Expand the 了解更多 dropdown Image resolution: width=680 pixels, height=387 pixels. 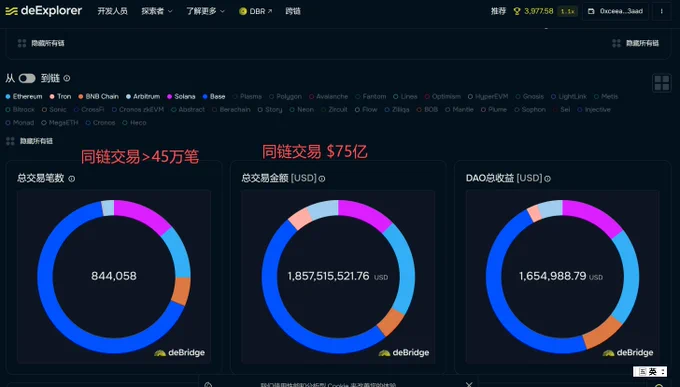205,11
